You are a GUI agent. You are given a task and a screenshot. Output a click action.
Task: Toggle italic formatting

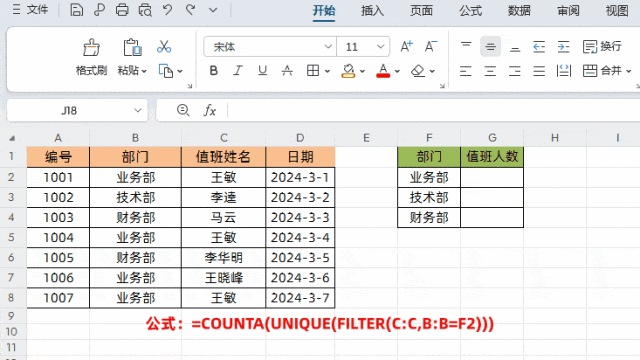(x=238, y=71)
